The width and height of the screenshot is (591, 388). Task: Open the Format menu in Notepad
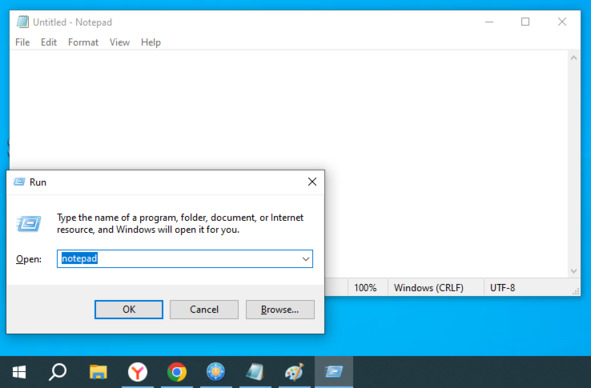point(83,42)
